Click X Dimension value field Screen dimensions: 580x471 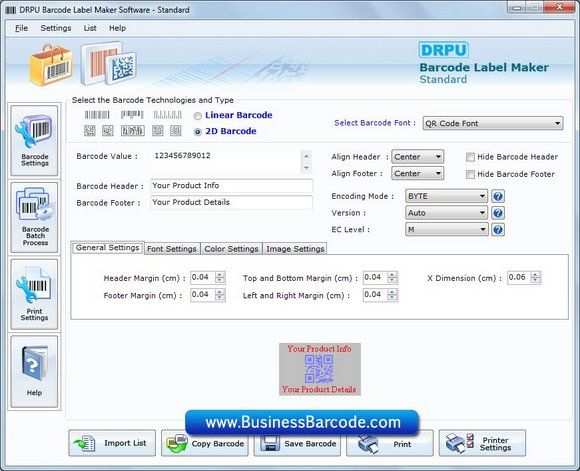[519, 277]
